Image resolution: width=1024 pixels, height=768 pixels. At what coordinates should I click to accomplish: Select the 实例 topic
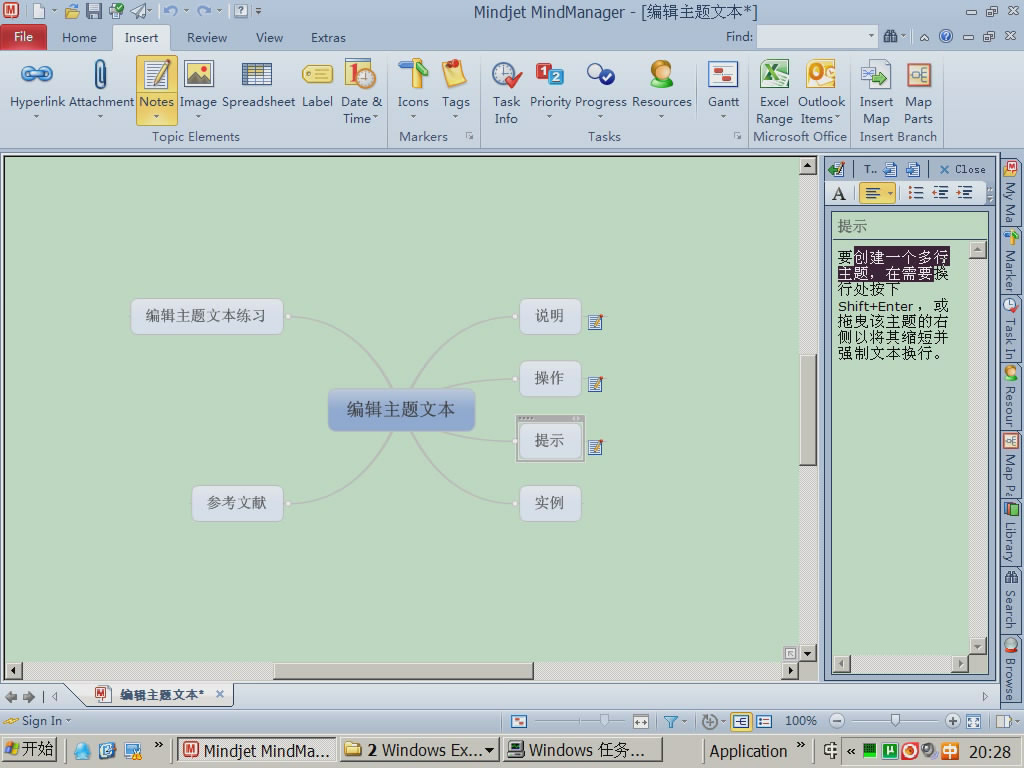coord(549,503)
